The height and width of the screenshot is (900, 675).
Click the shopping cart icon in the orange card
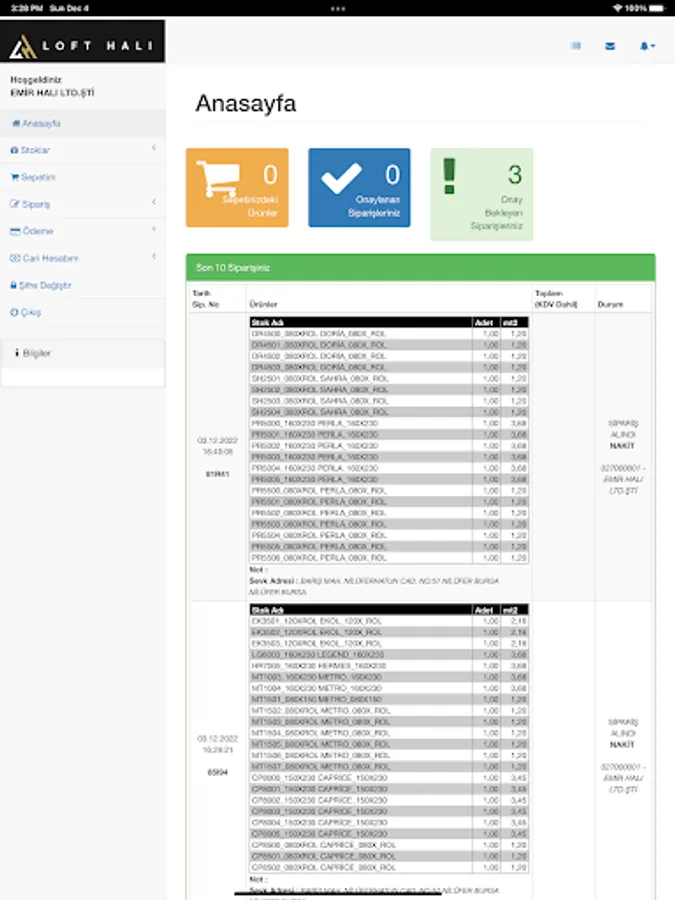218,179
